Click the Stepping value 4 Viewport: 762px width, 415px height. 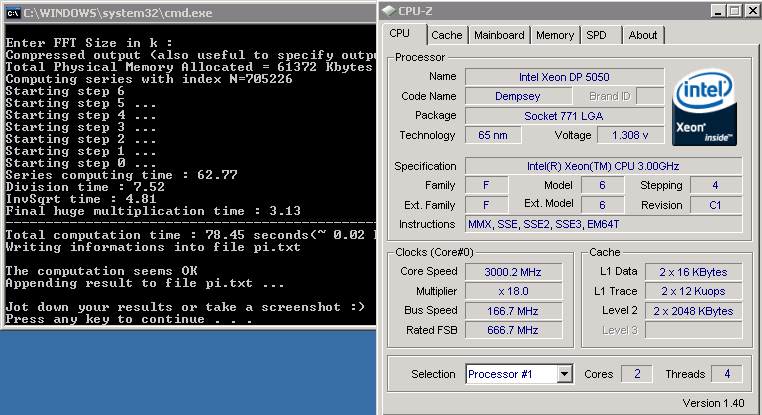[x=716, y=185]
